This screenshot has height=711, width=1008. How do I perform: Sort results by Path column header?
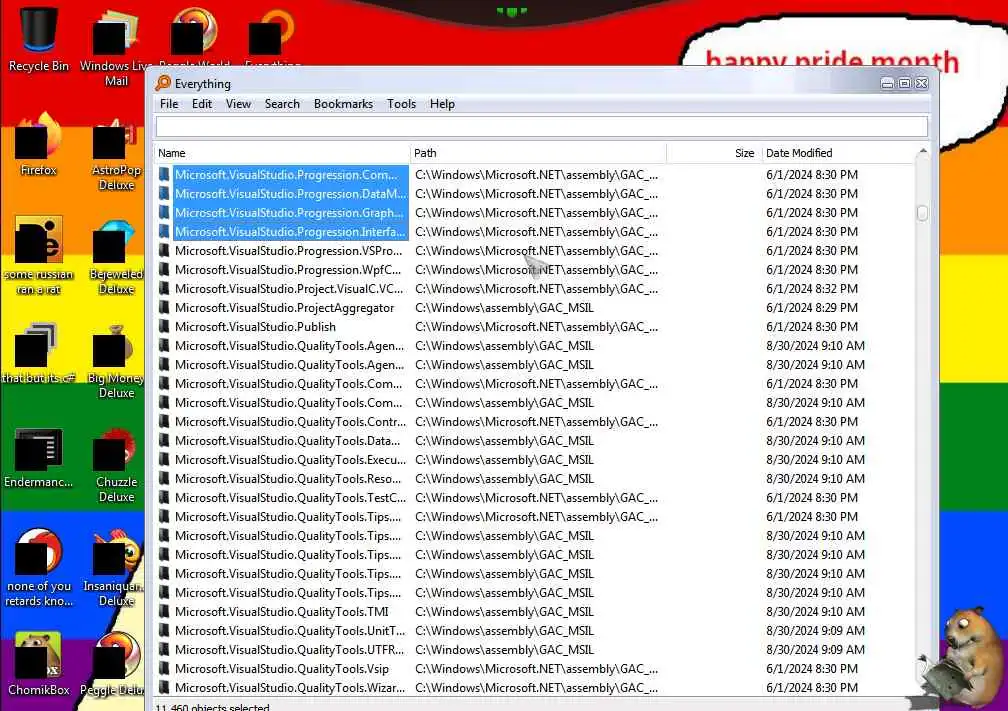(538, 153)
